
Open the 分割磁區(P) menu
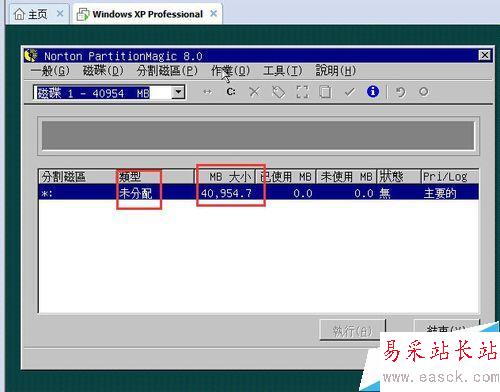pos(167,71)
